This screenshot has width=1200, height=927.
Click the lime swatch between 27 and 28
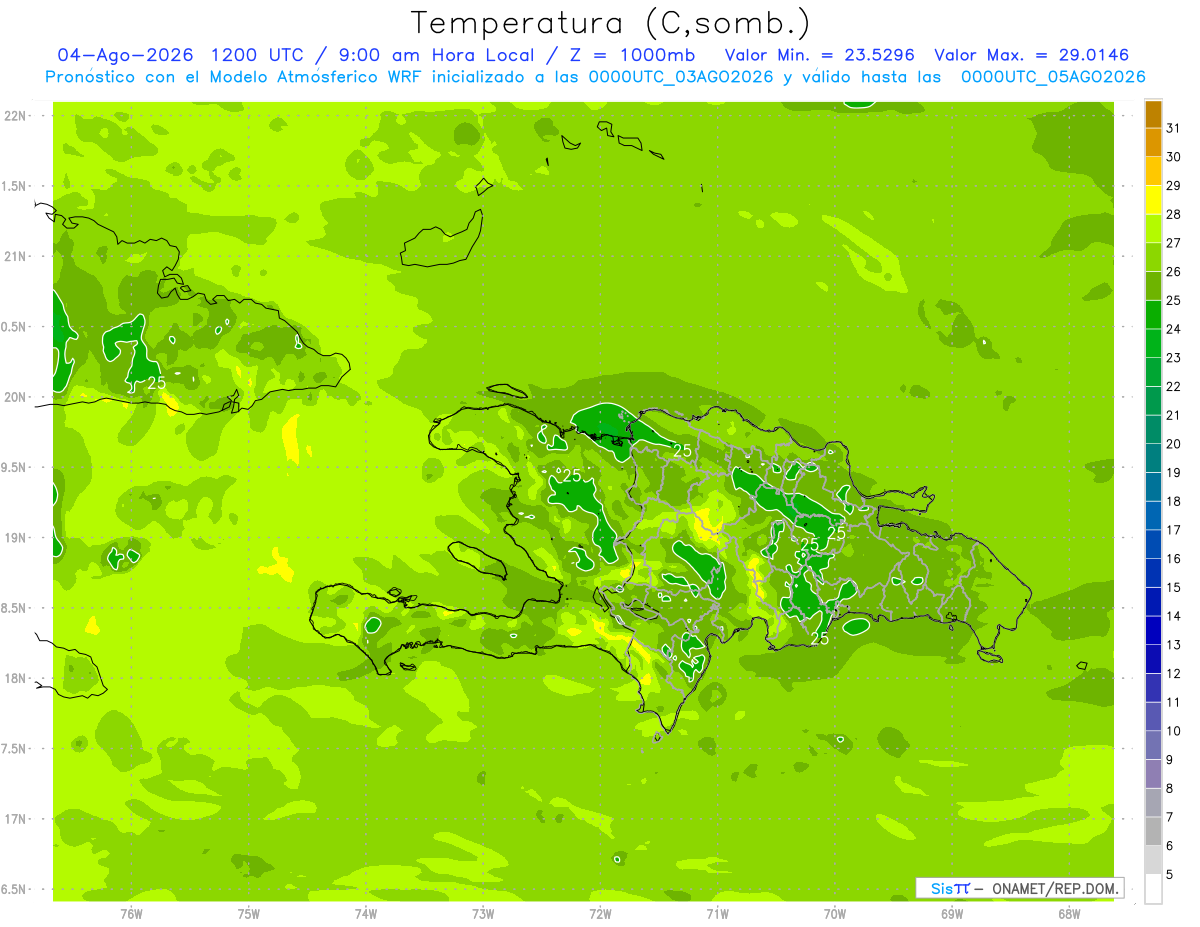click(1153, 229)
